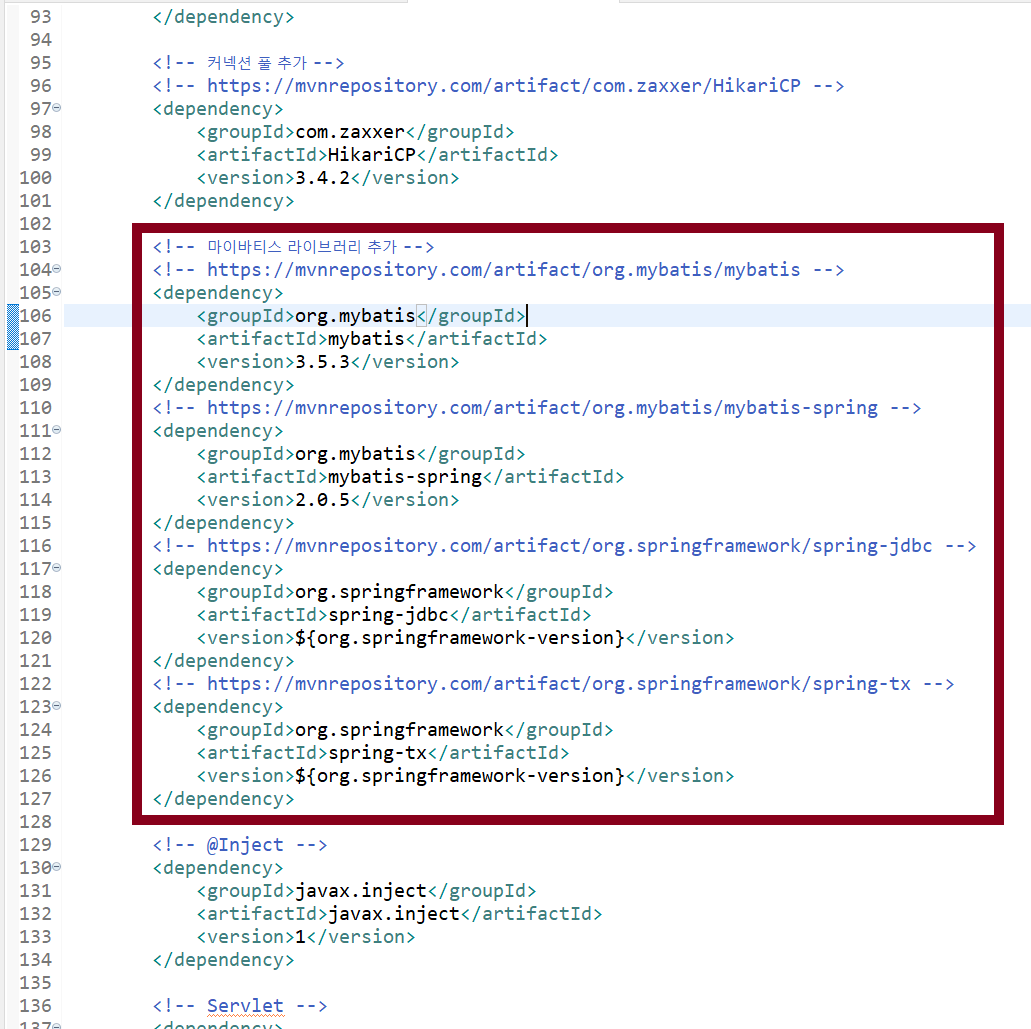Click the closing dependency tag on line 134
The image size is (1031, 1029).
tap(224, 960)
